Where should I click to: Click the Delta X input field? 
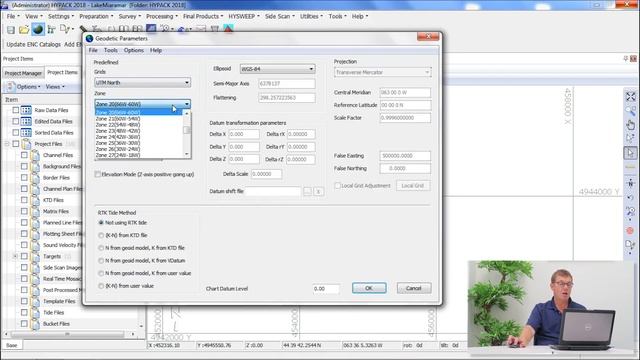pyautogui.click(x=244, y=134)
